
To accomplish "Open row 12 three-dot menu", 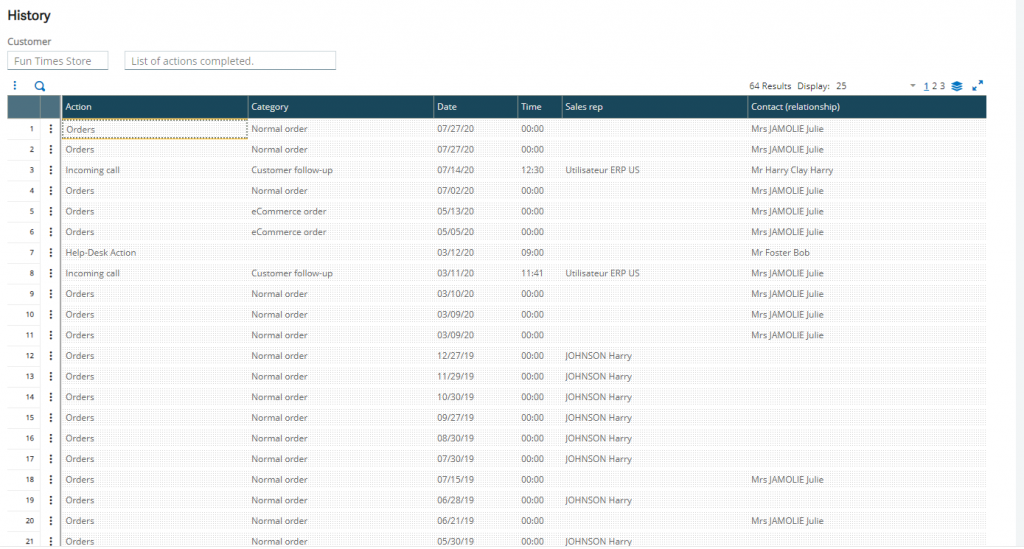I will tap(51, 356).
